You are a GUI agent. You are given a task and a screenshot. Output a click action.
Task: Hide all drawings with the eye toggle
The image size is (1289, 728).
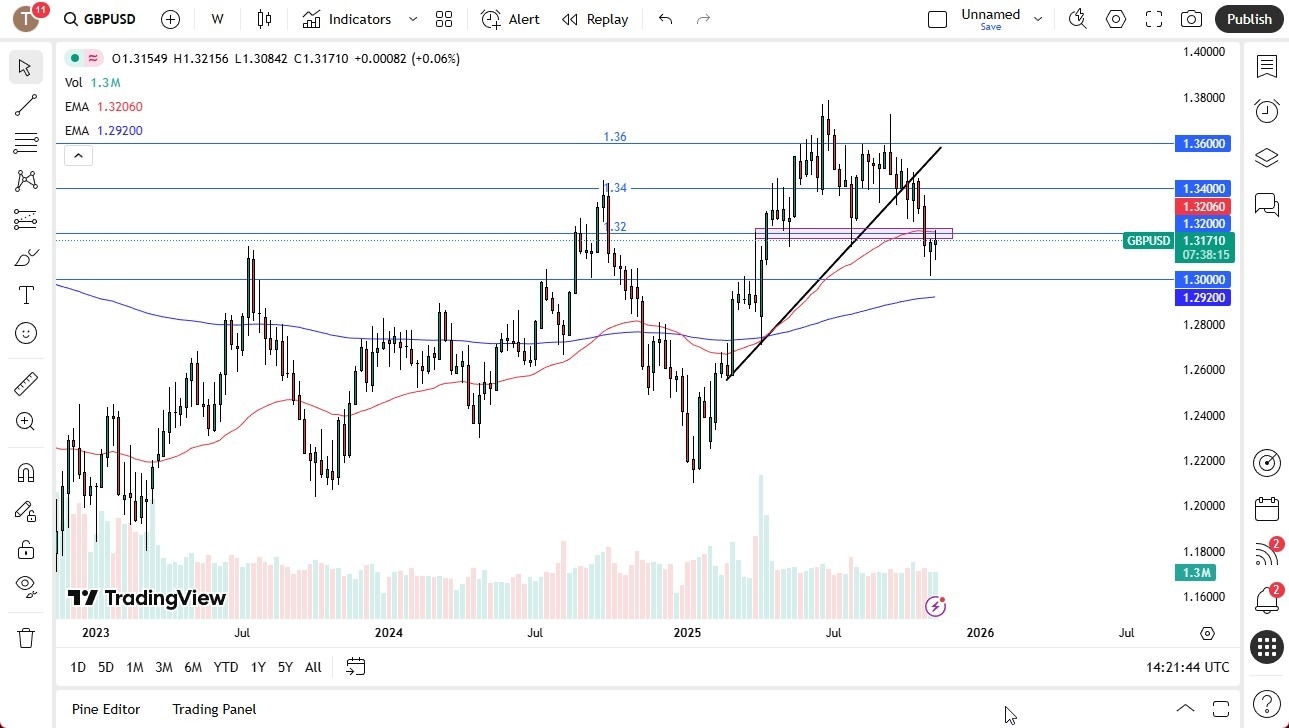click(x=26, y=585)
